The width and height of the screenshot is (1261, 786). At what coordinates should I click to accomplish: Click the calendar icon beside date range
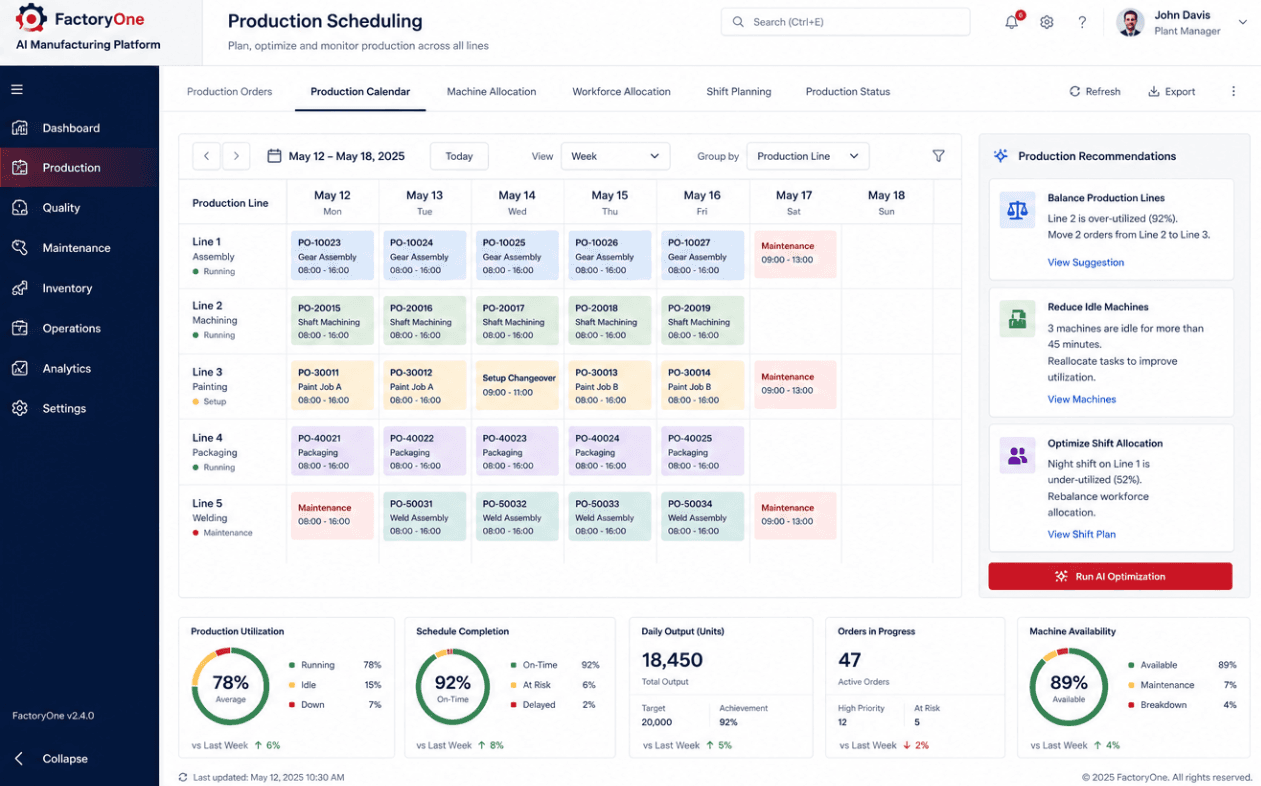[x=274, y=156]
